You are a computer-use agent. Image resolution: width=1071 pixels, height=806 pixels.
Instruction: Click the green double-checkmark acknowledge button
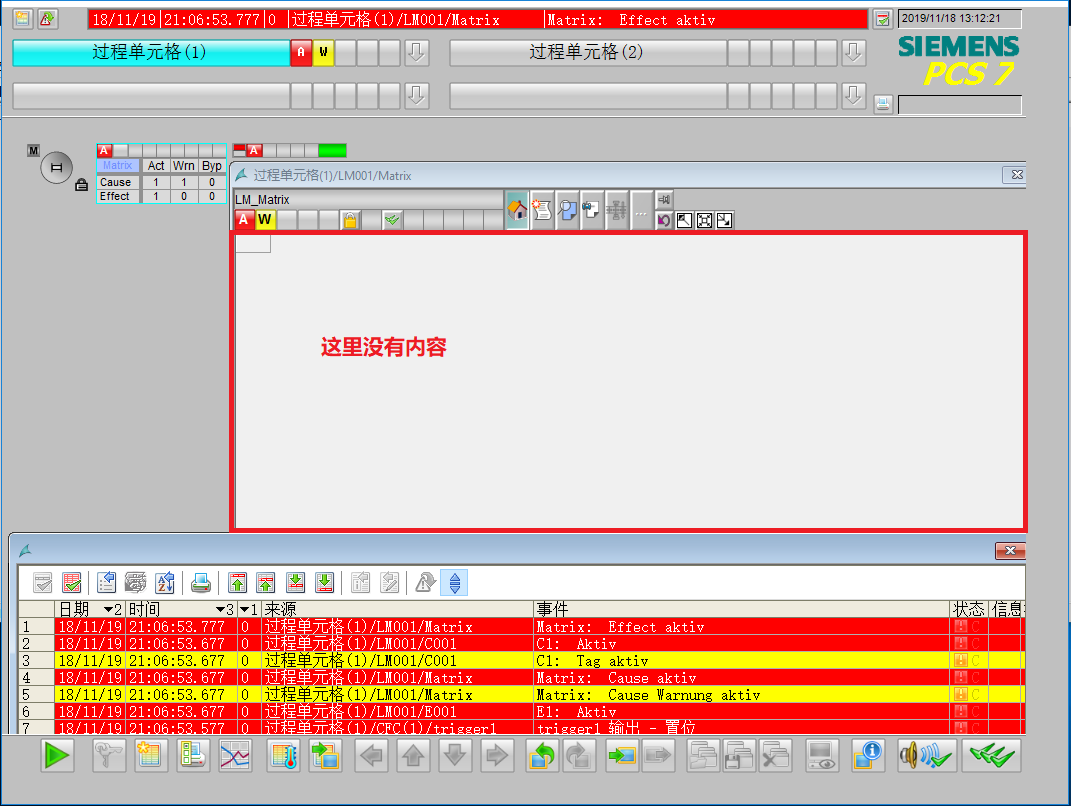[991, 755]
